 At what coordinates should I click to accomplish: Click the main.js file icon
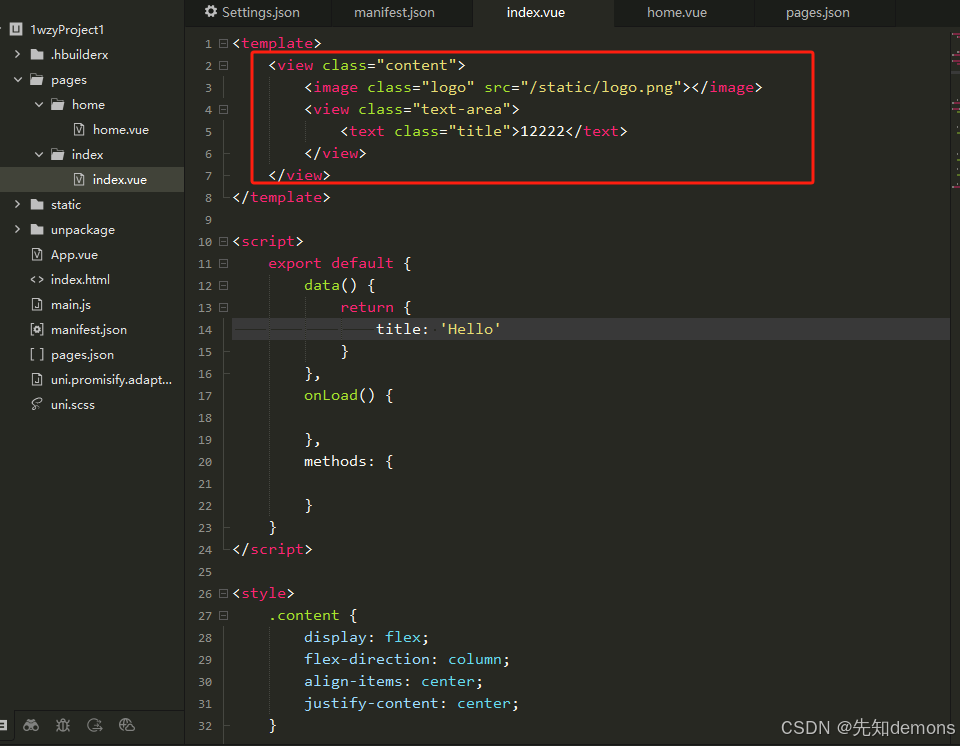(37, 304)
